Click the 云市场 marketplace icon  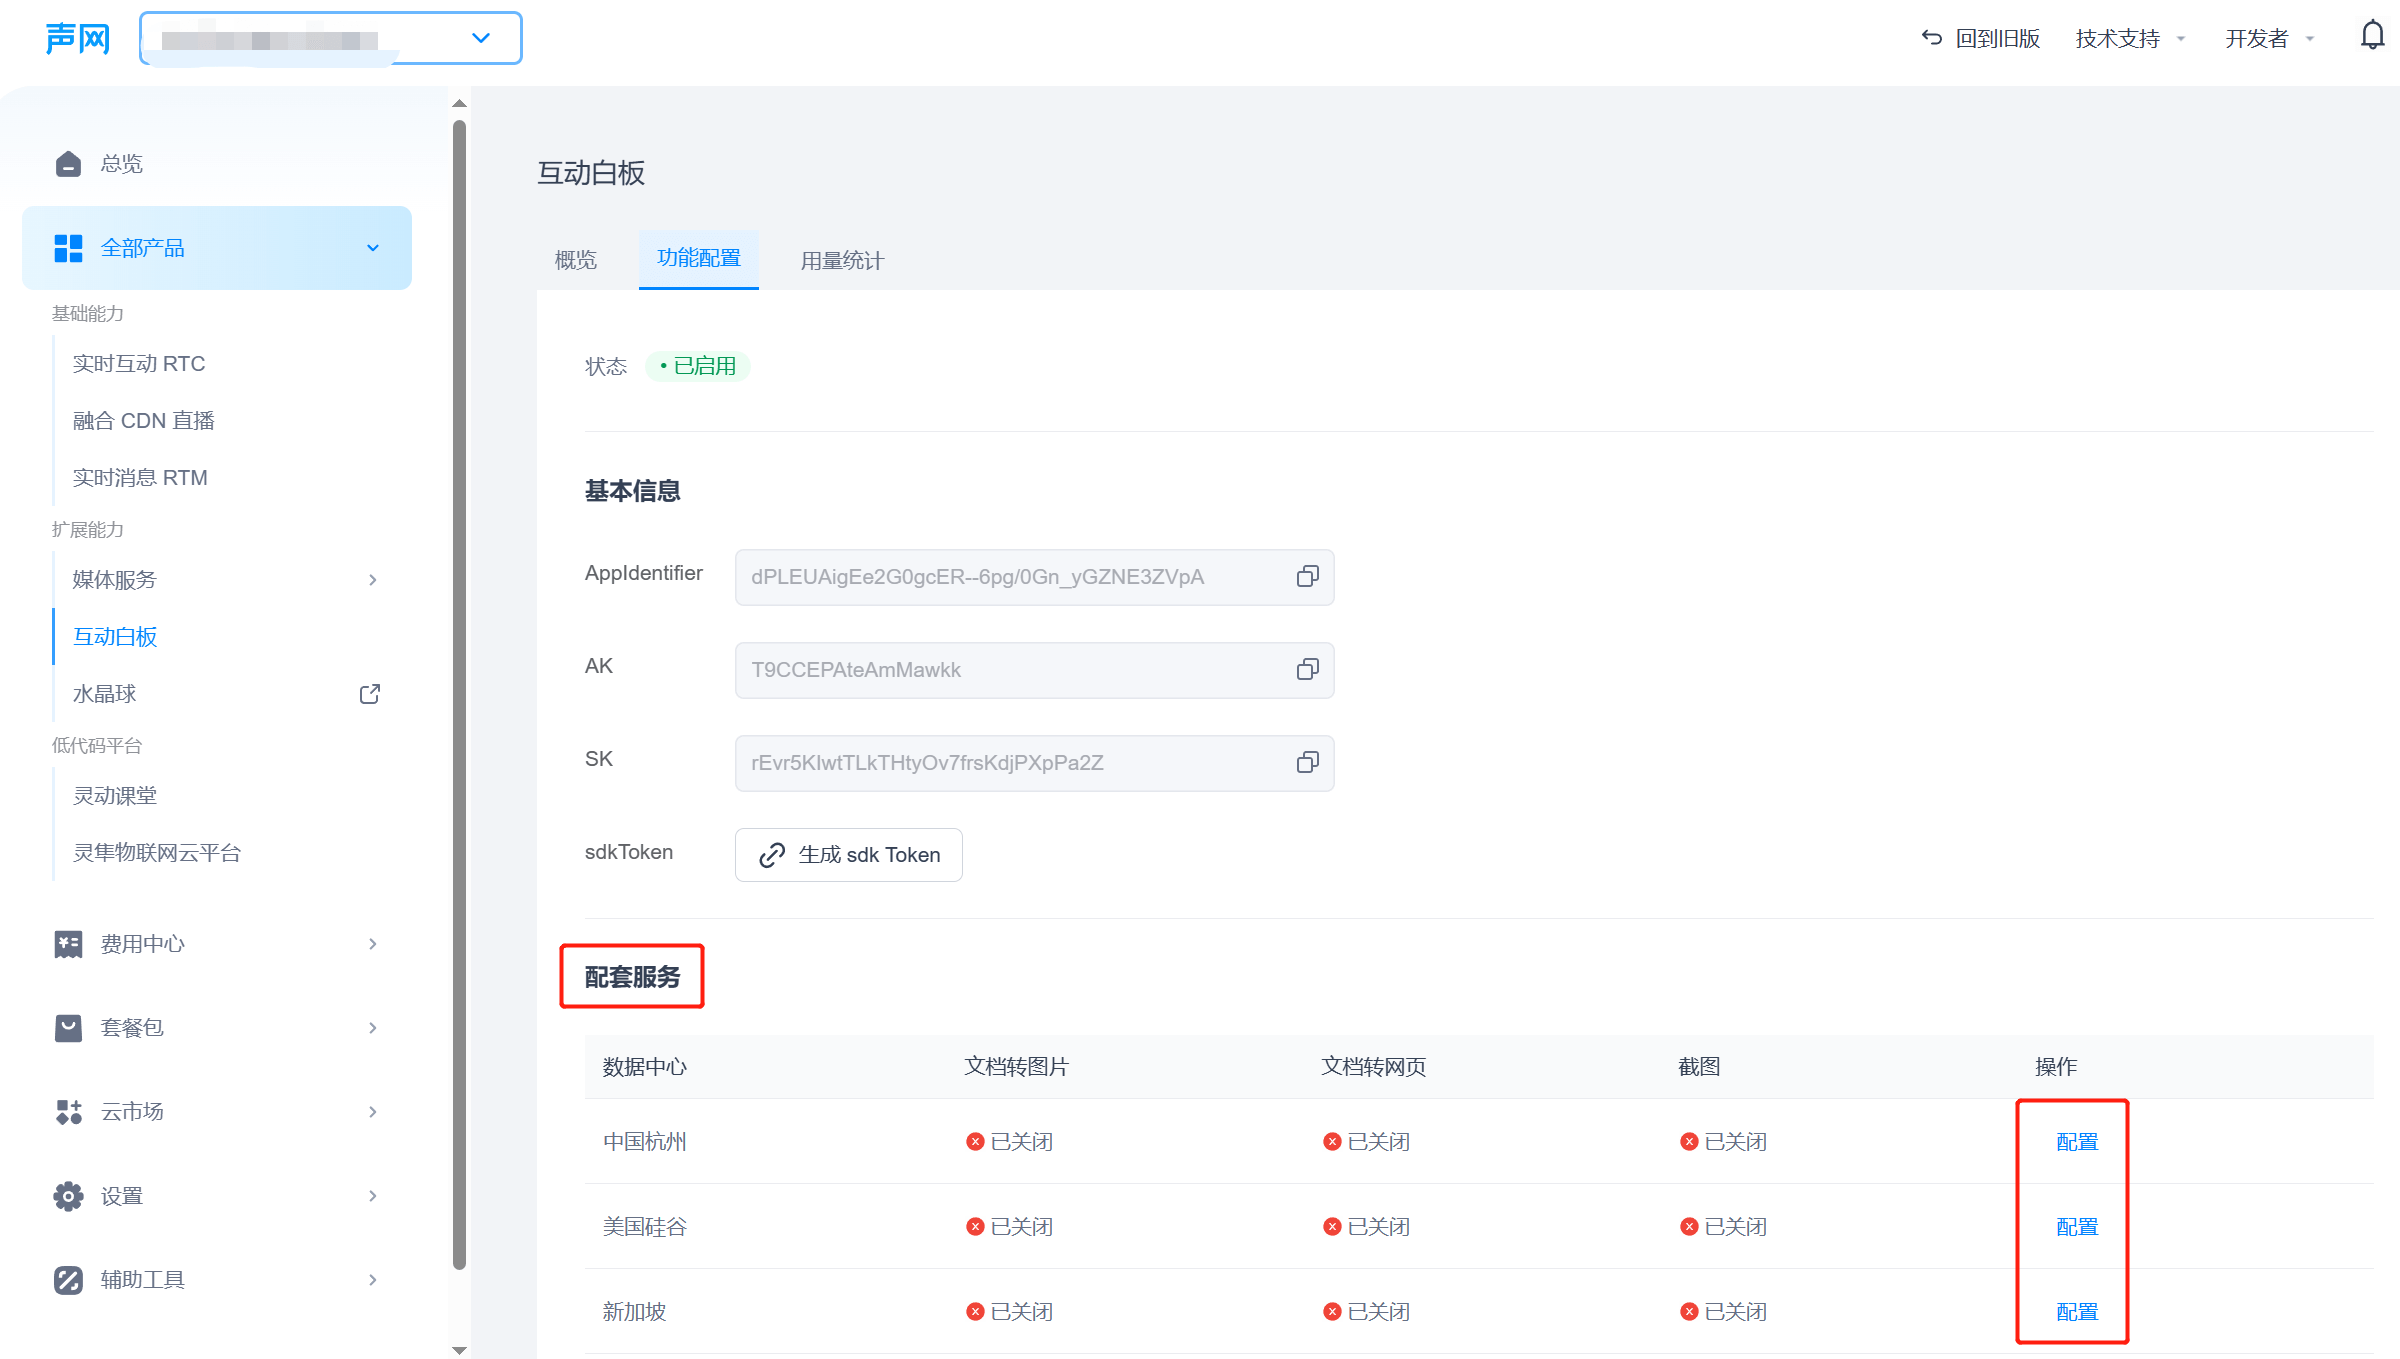[68, 1112]
